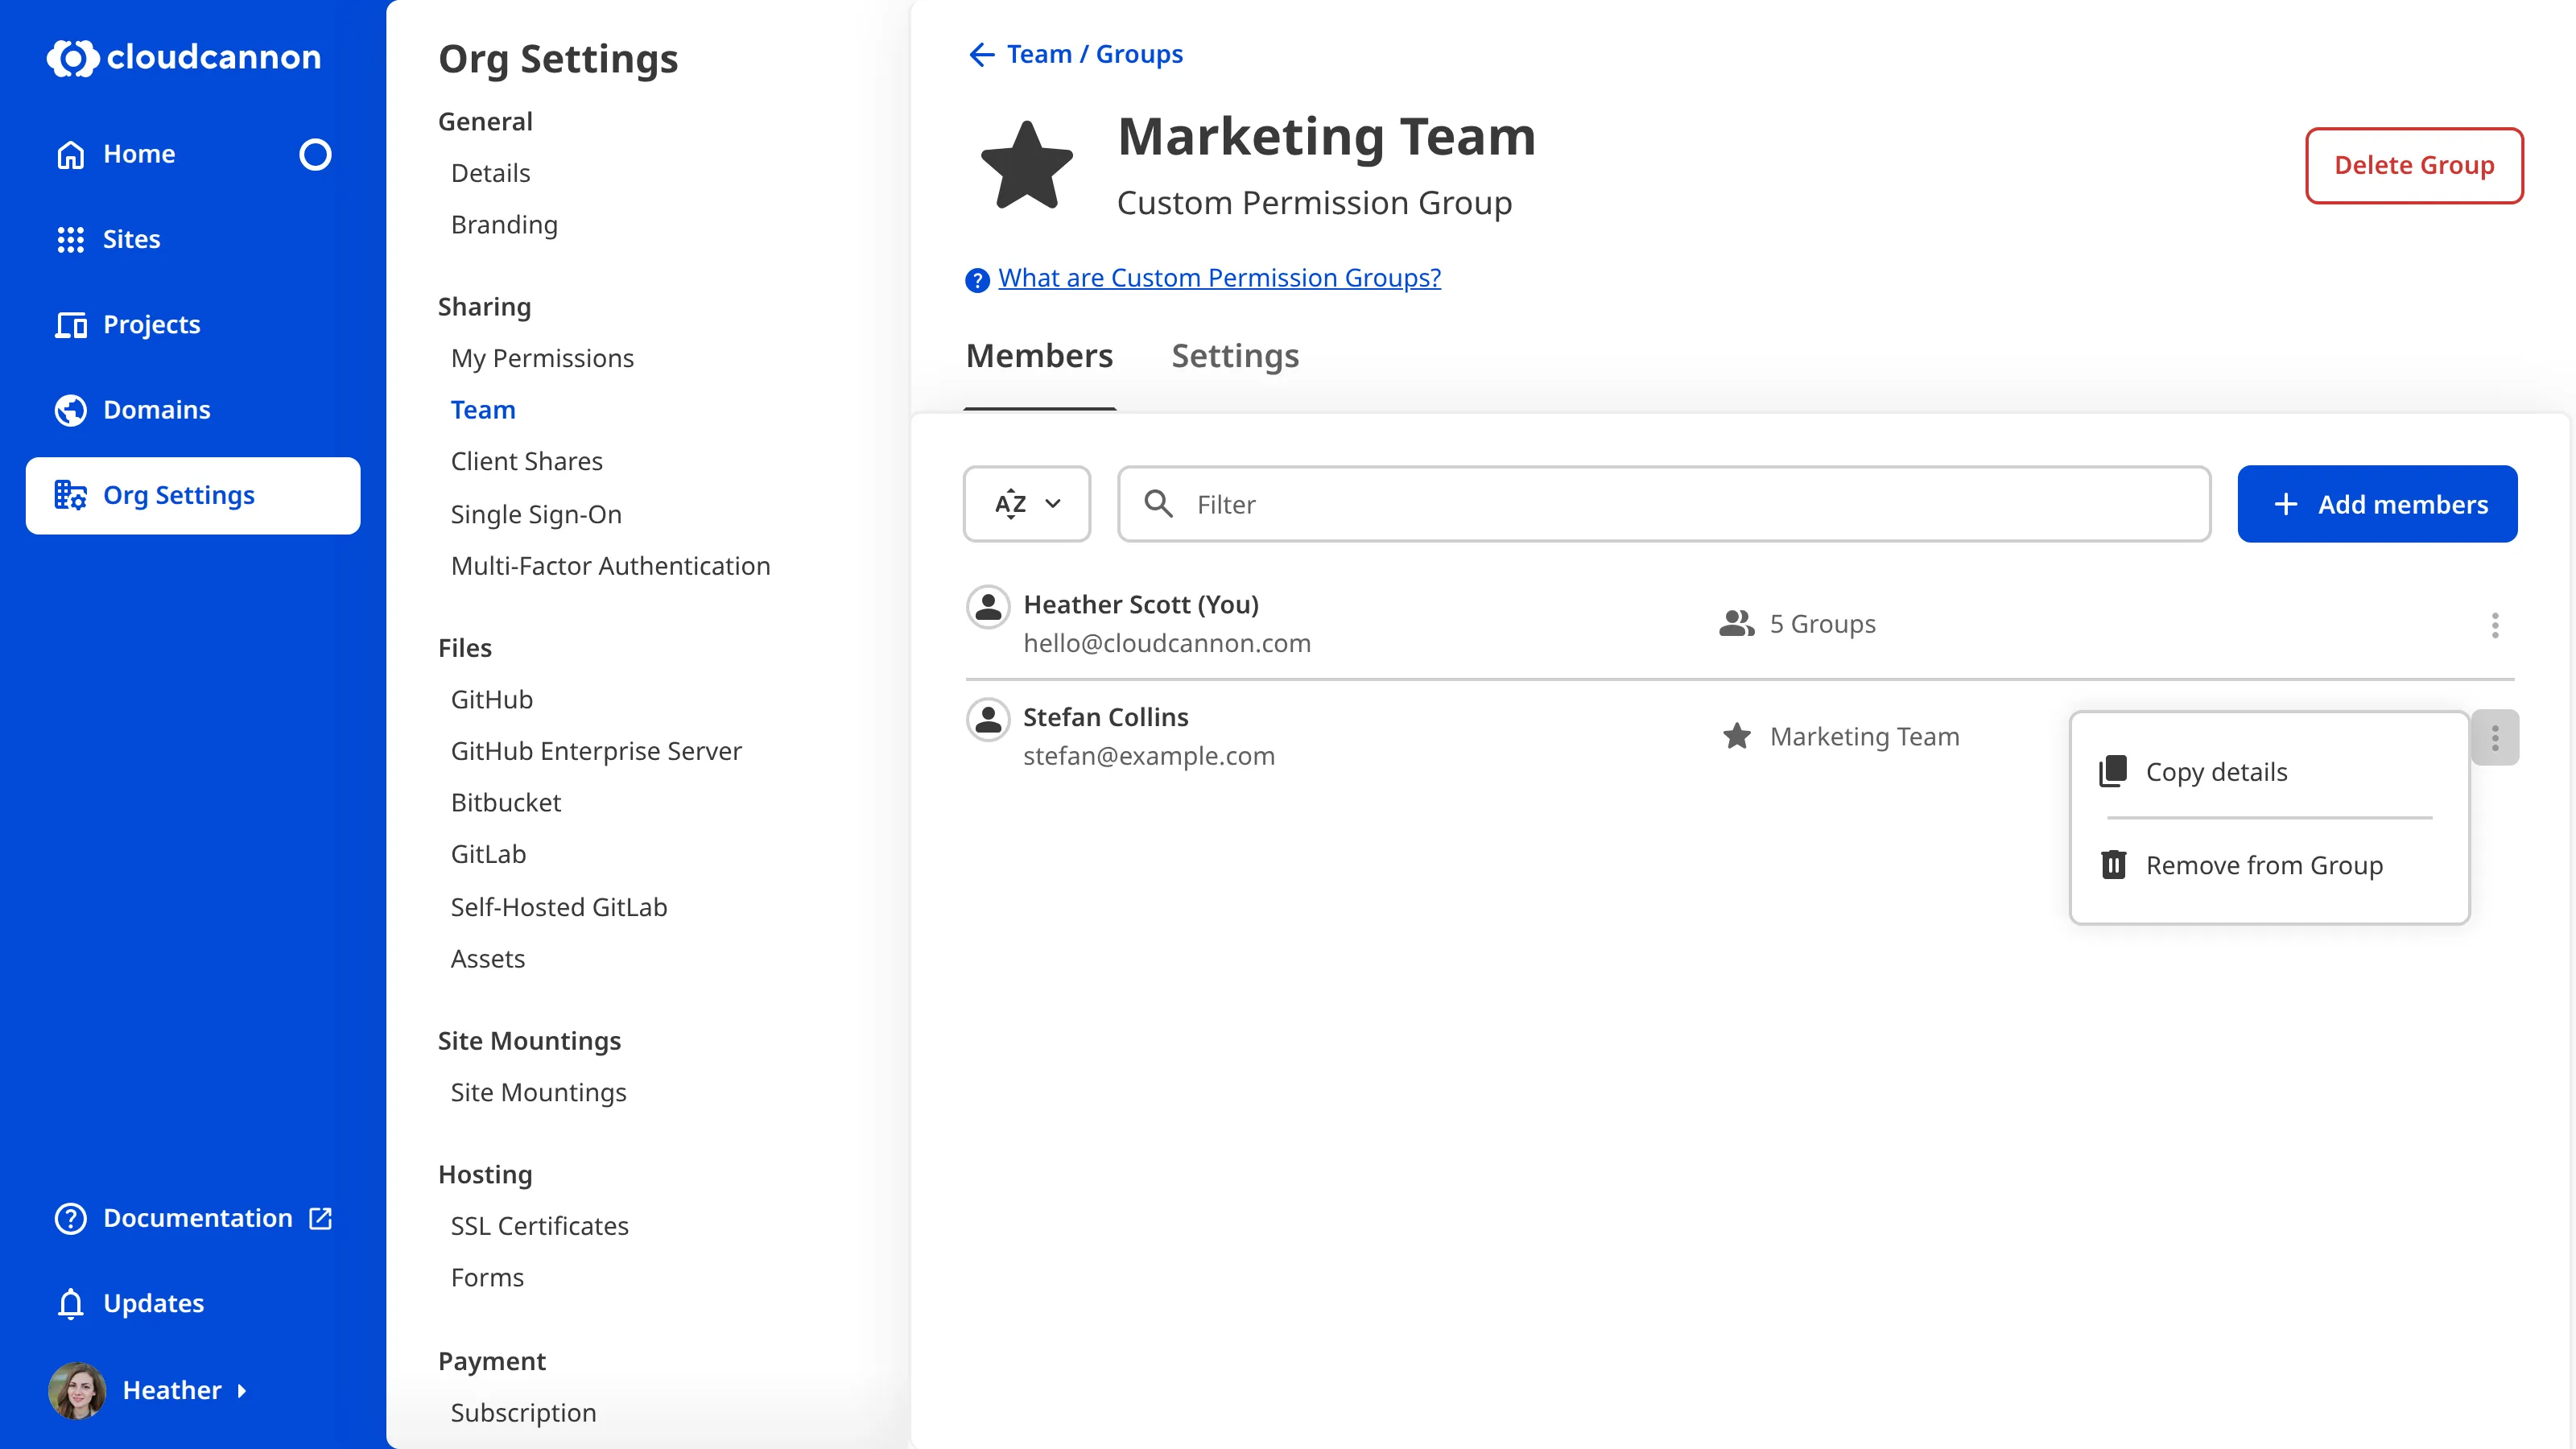Open Forms under Hosting
The height and width of the screenshot is (1449, 2576).
pos(487,1278)
